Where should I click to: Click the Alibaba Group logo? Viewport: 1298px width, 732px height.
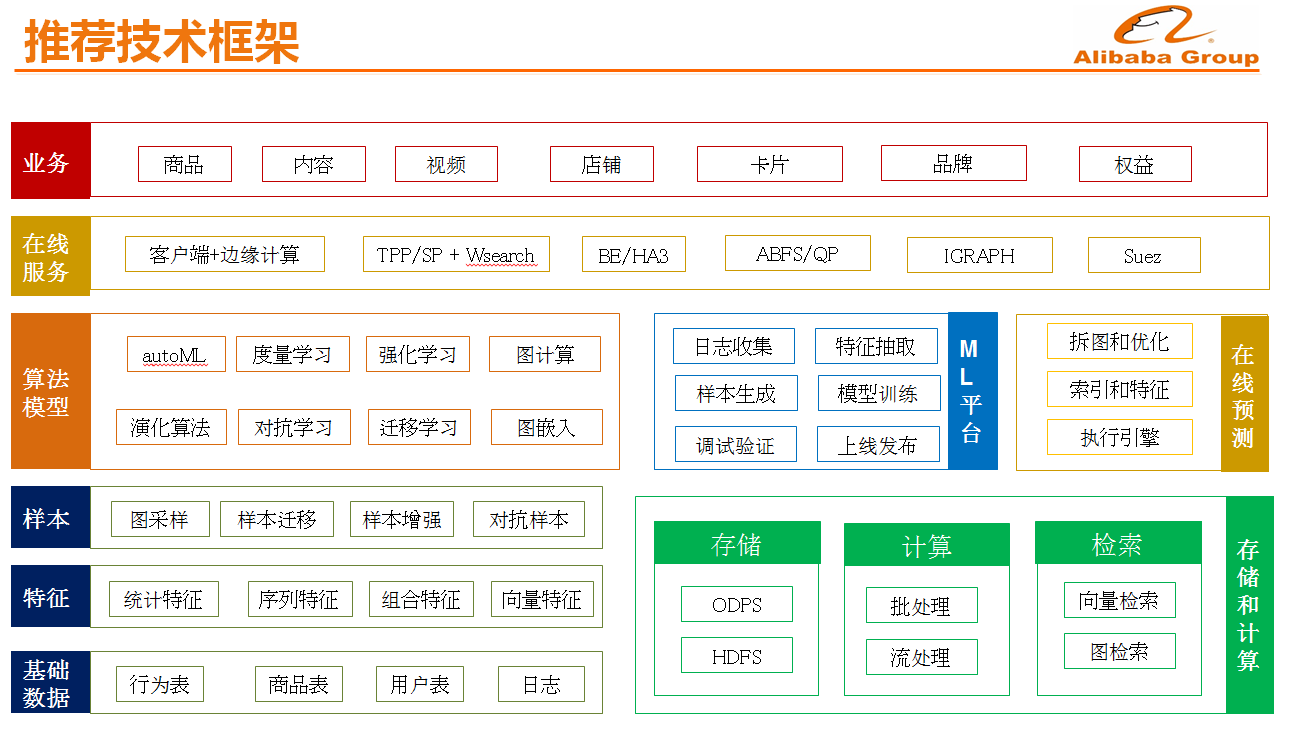point(1163,37)
